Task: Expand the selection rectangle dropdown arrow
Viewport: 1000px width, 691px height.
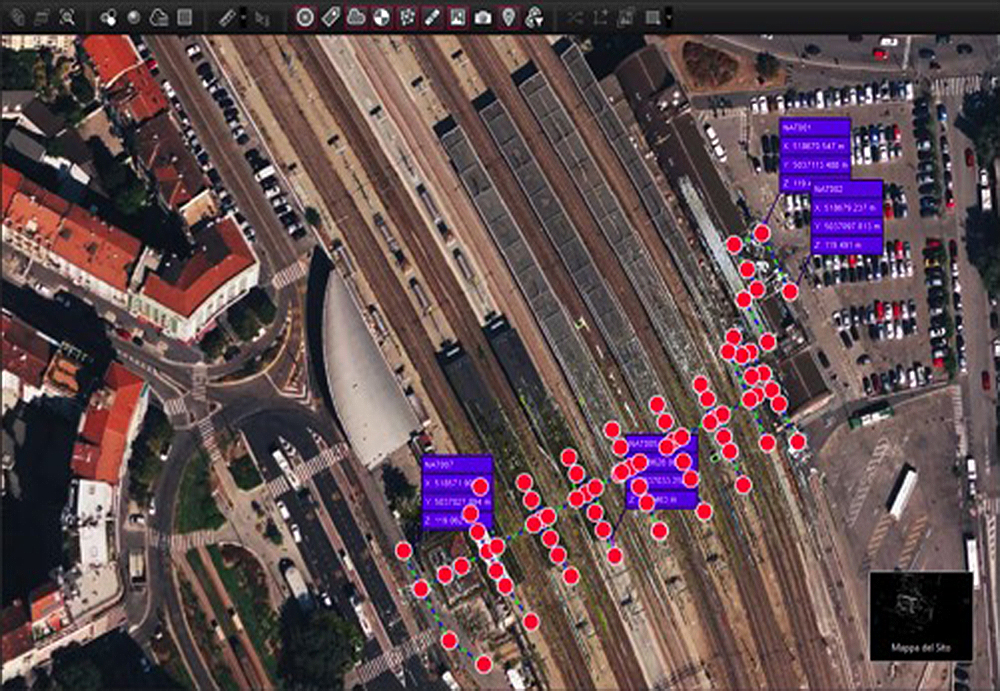Action: (x=668, y=17)
